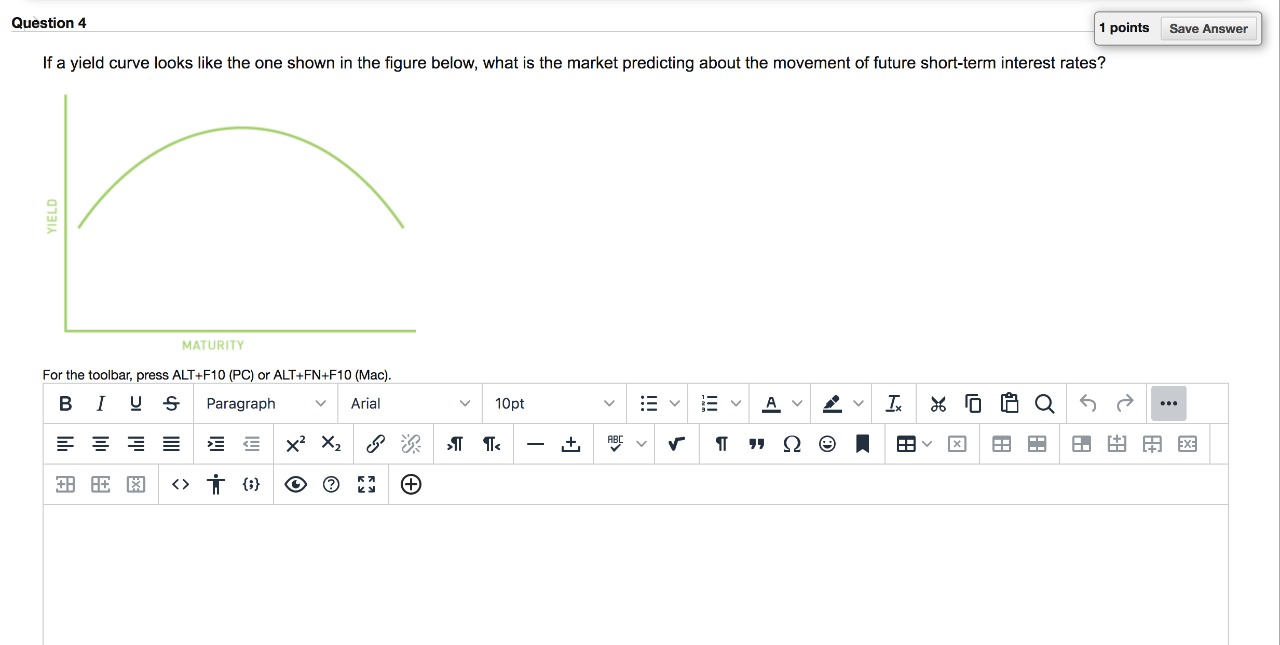This screenshot has height=645, width=1280.
Task: Run the accessibility checker icon
Action: (215, 484)
